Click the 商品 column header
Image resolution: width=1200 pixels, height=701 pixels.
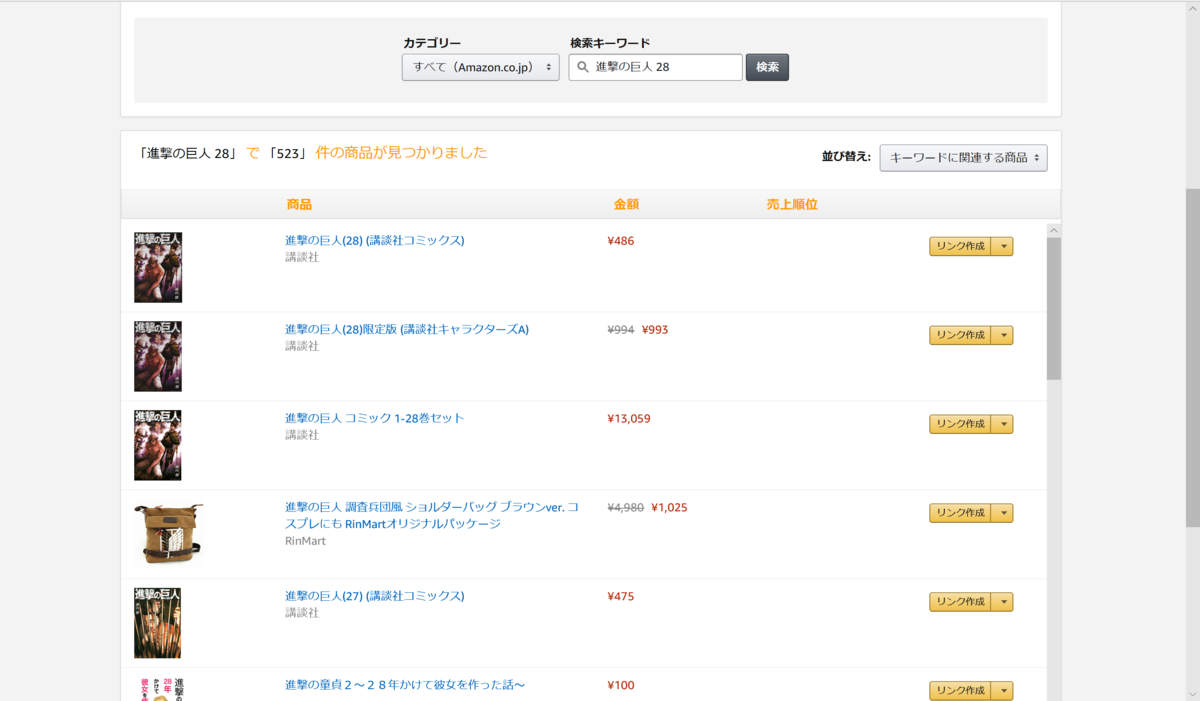[299, 204]
